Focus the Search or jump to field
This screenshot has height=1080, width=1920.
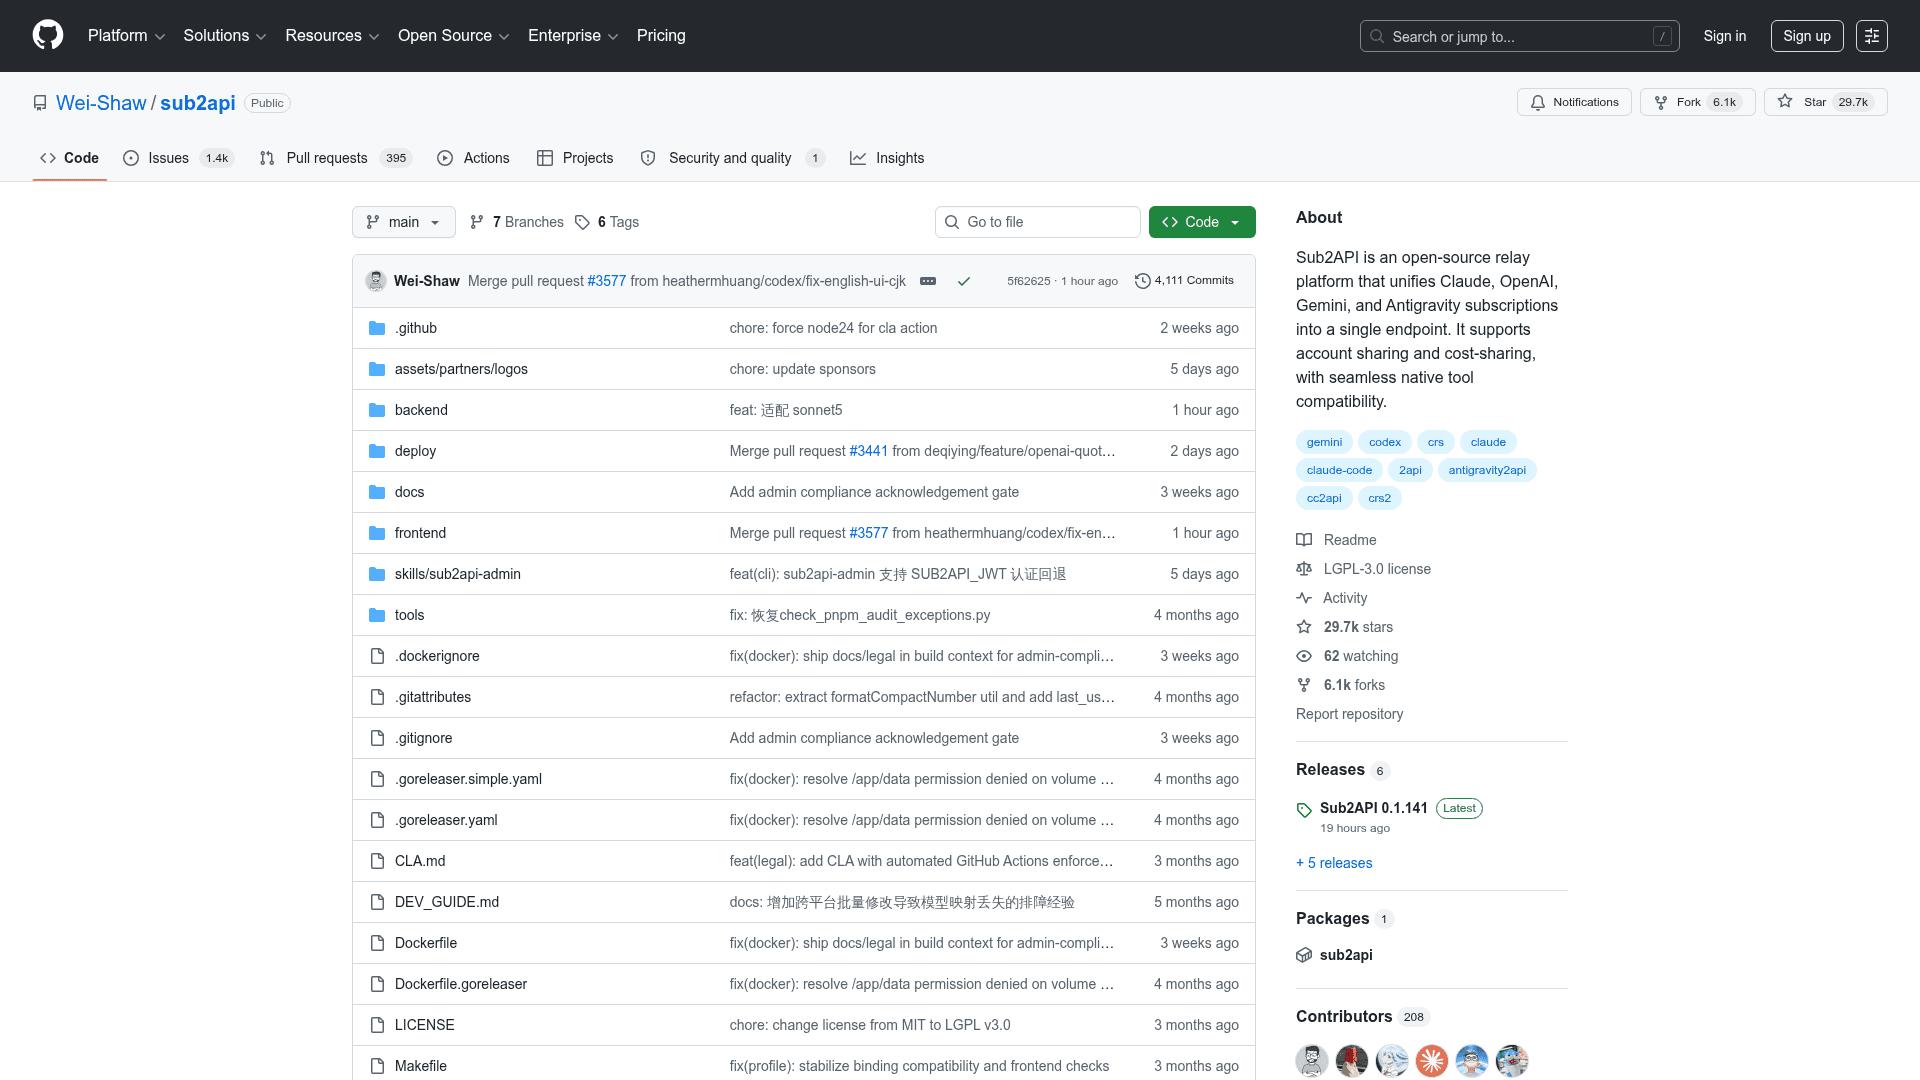coord(1519,36)
